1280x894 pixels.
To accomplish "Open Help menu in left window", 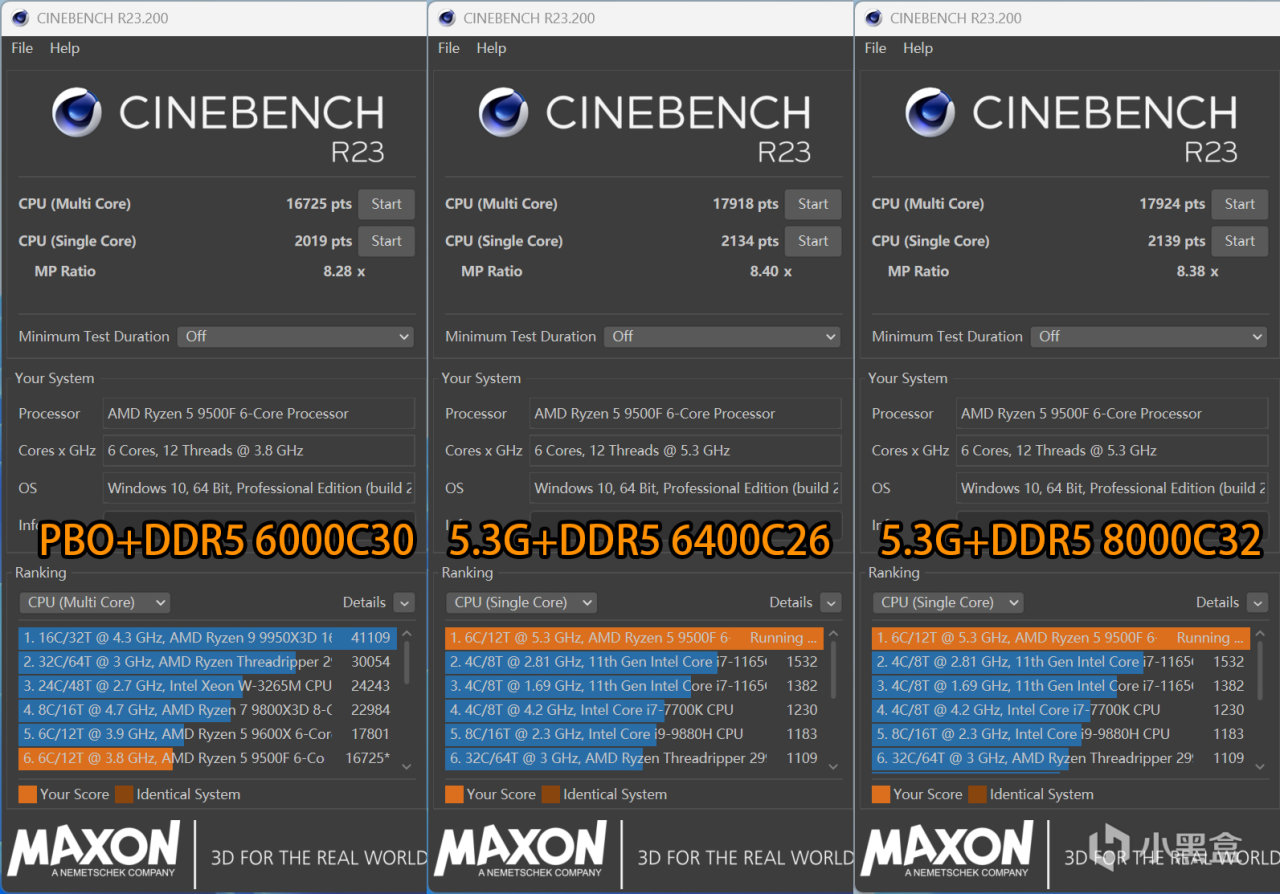I will click(65, 48).
